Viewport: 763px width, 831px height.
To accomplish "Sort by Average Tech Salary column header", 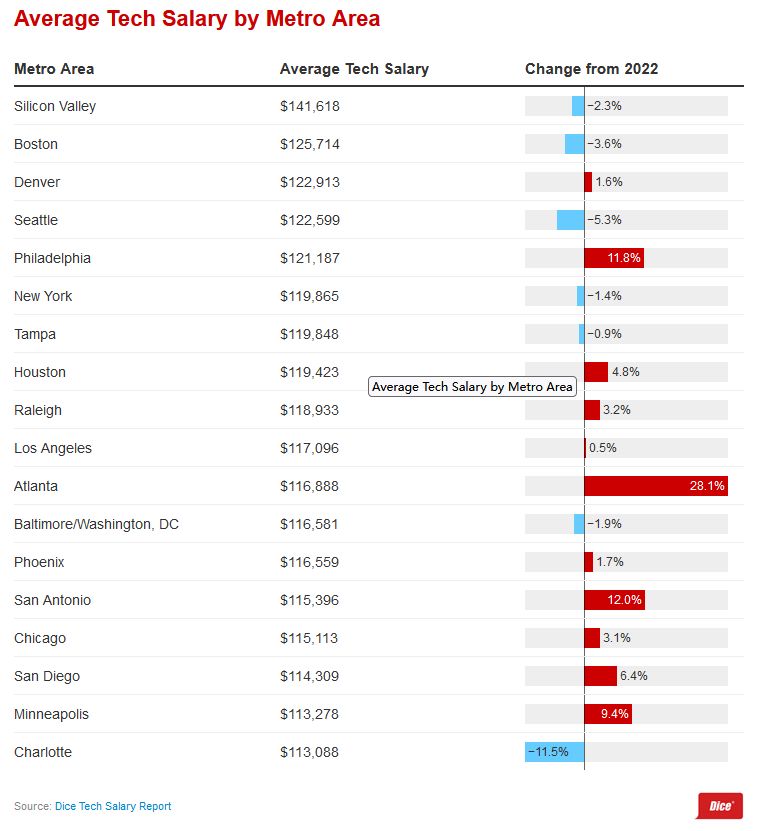I will [x=354, y=69].
